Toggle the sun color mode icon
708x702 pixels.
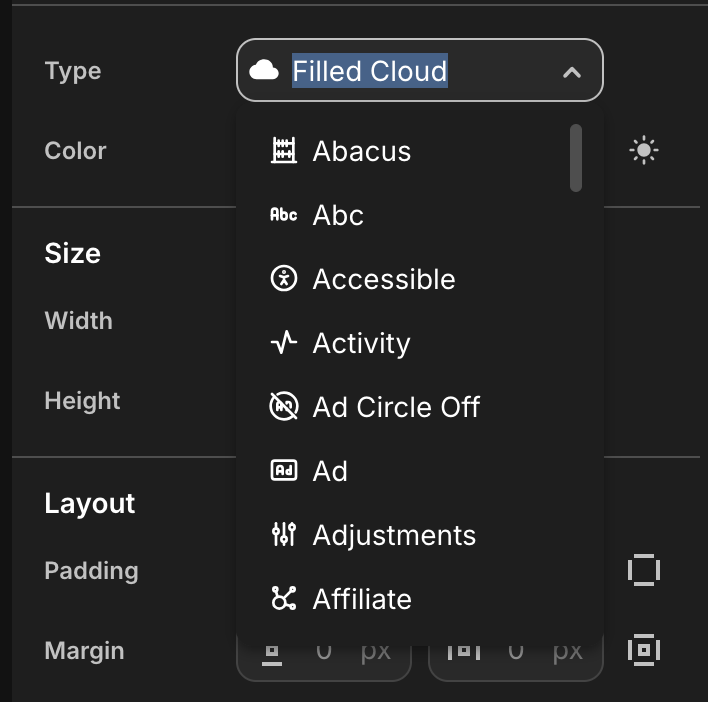643,150
